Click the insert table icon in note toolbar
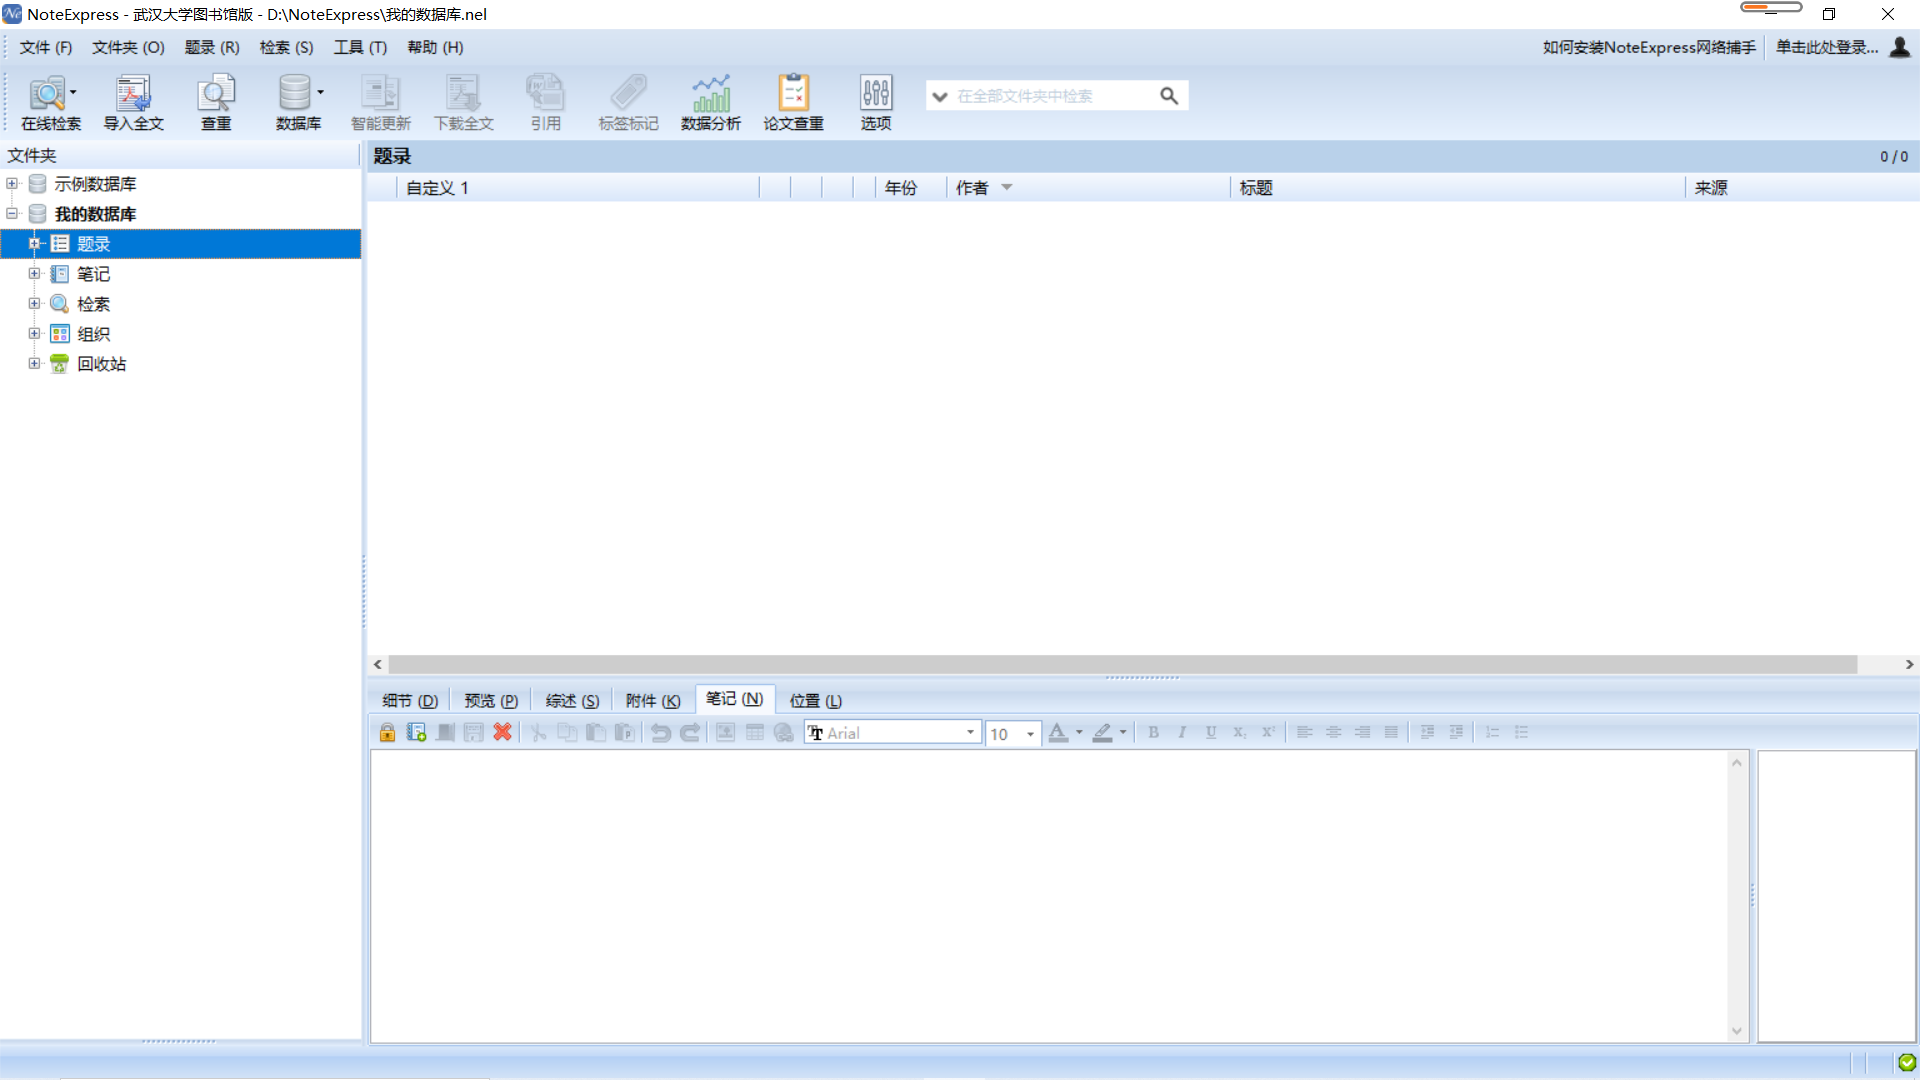Screen dimensions: 1920x1080 (x=755, y=732)
